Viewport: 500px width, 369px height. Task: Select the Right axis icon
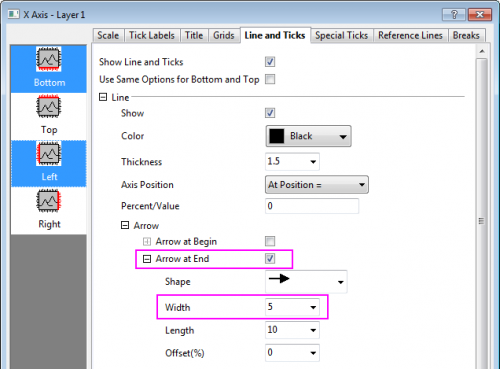click(49, 201)
